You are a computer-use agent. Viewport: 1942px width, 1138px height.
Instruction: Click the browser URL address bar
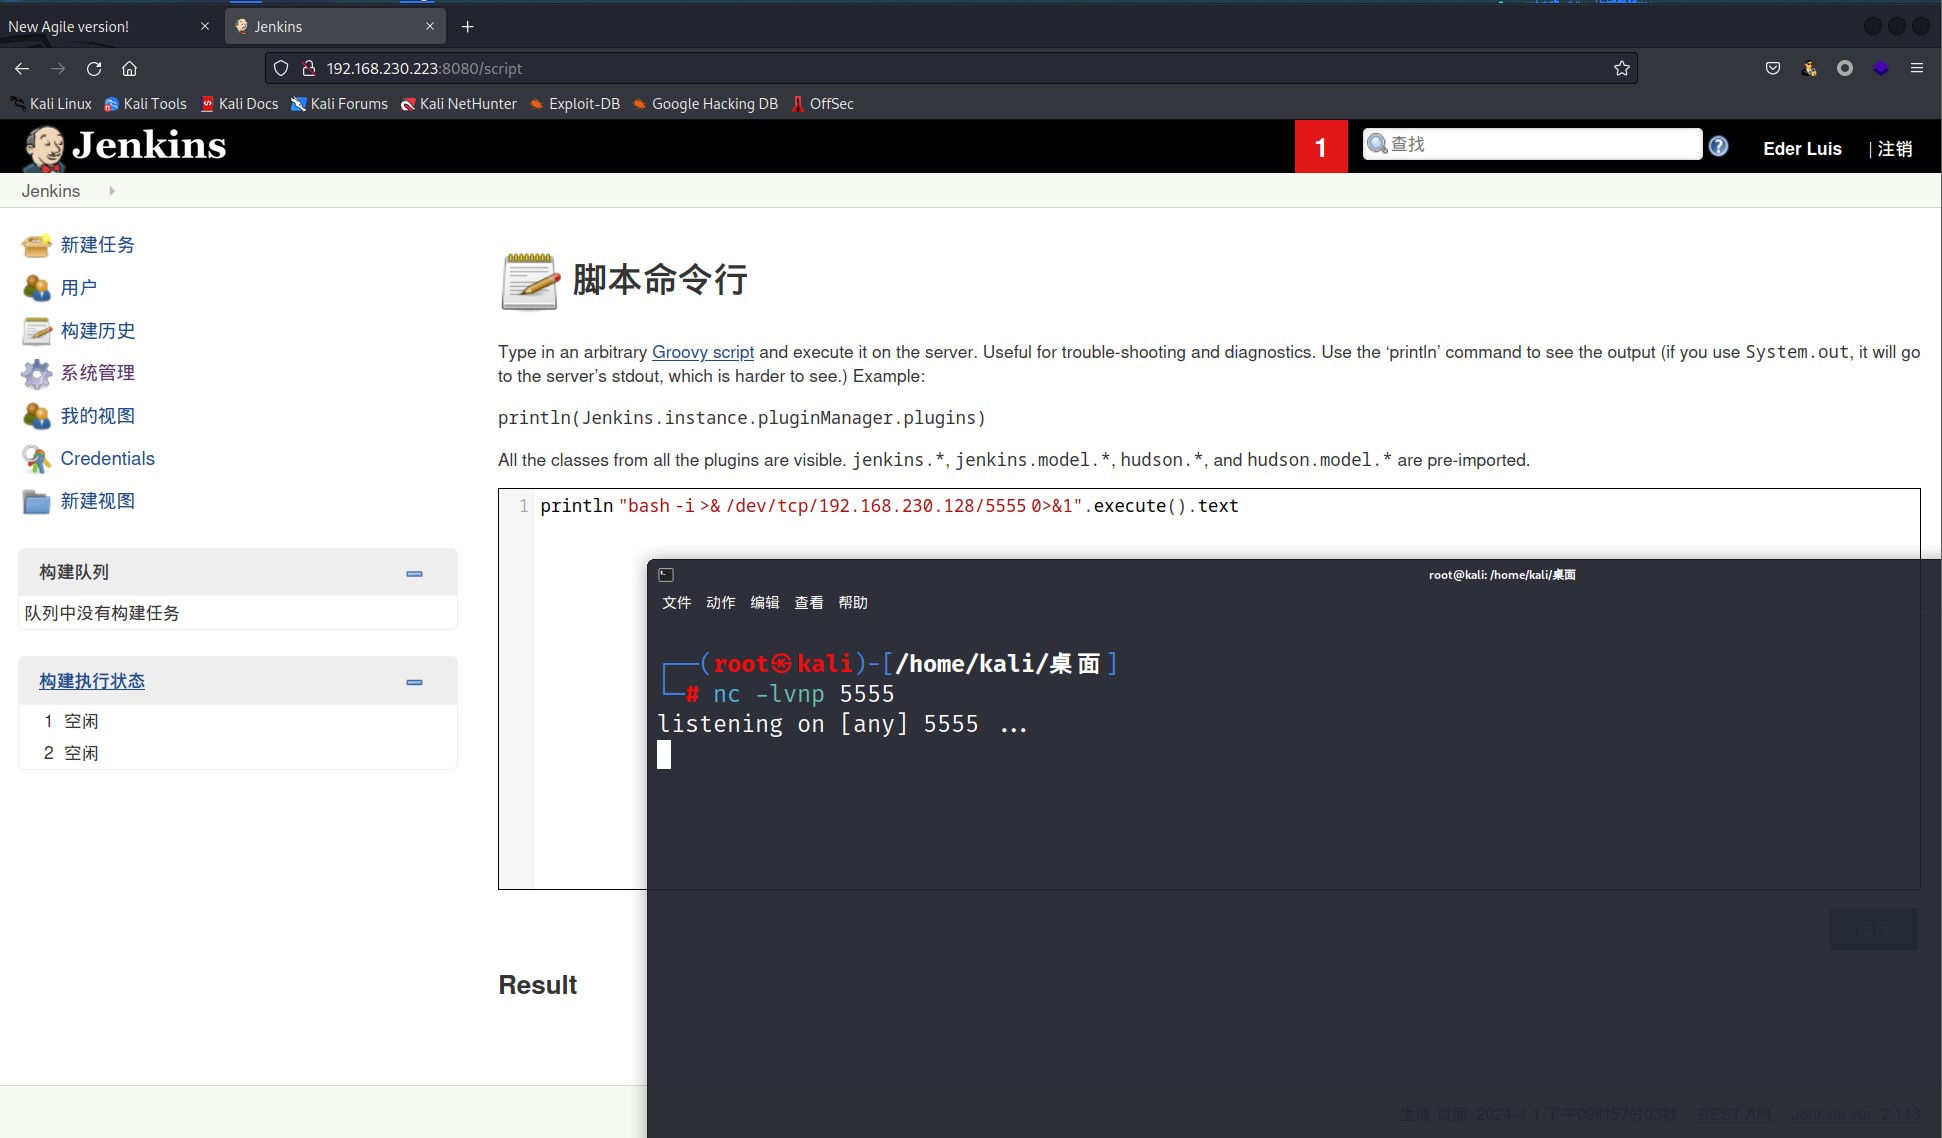950,68
